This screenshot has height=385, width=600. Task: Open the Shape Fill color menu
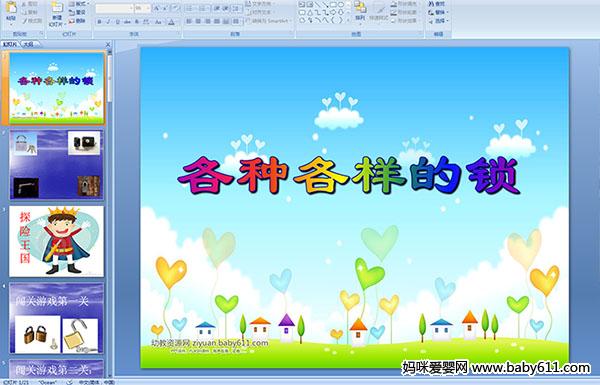[x=404, y=4]
